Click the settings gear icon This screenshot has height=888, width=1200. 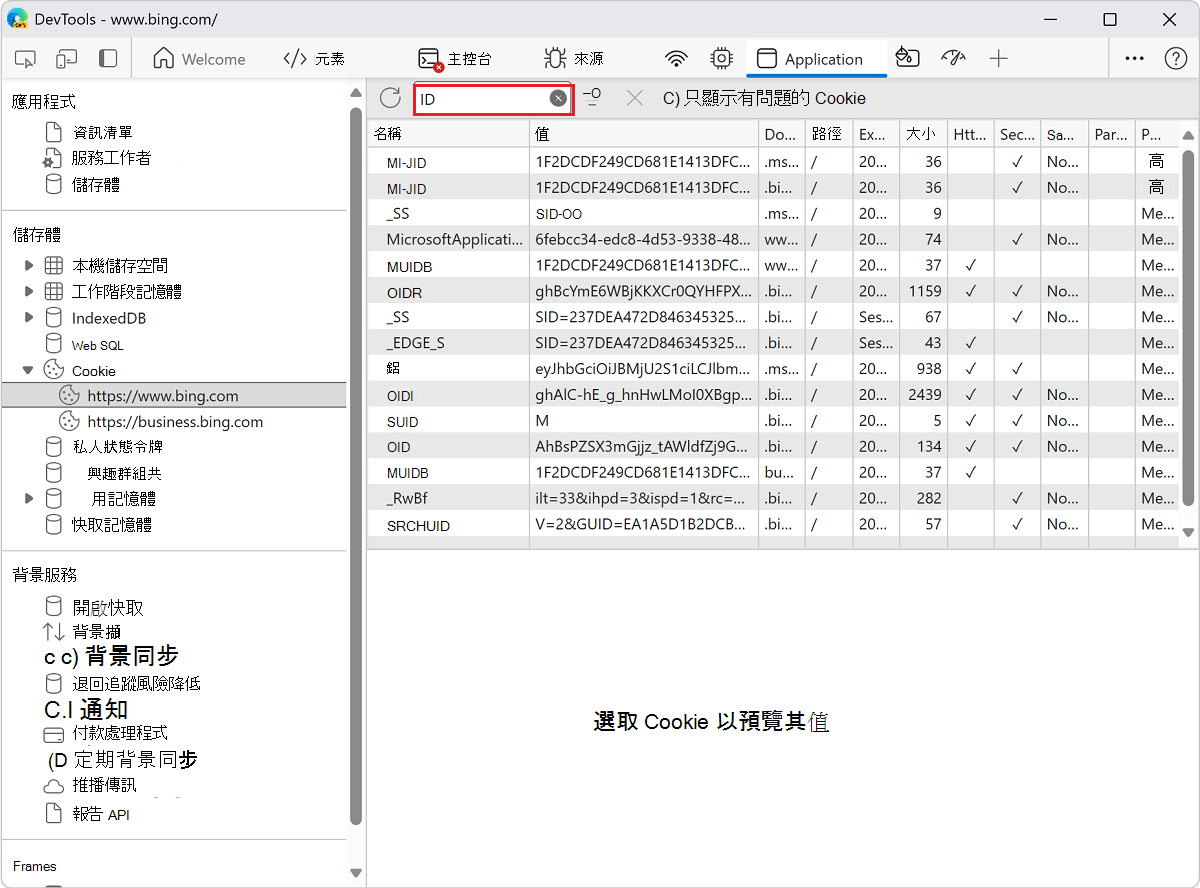(721, 58)
